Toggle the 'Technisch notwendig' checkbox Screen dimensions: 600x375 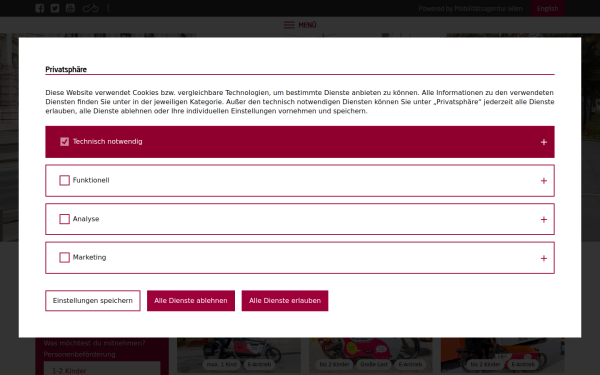pos(64,142)
